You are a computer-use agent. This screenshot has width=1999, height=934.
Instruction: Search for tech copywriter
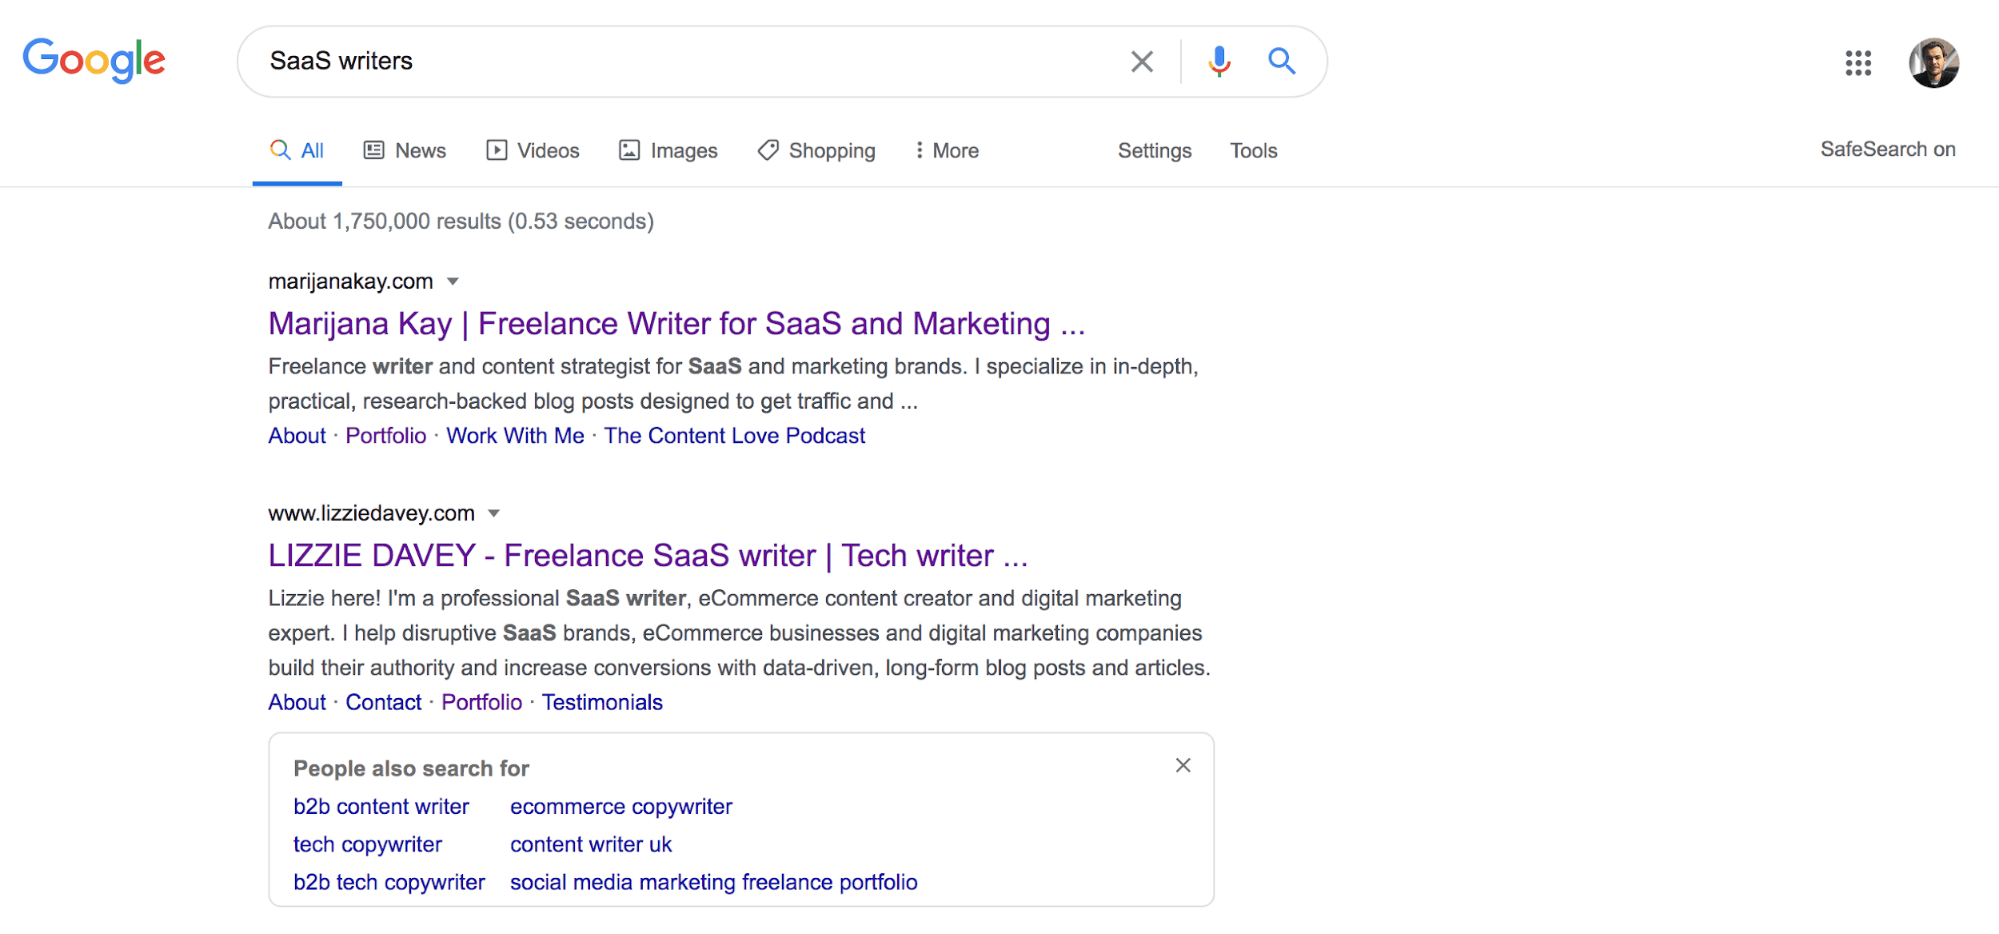tap(367, 845)
